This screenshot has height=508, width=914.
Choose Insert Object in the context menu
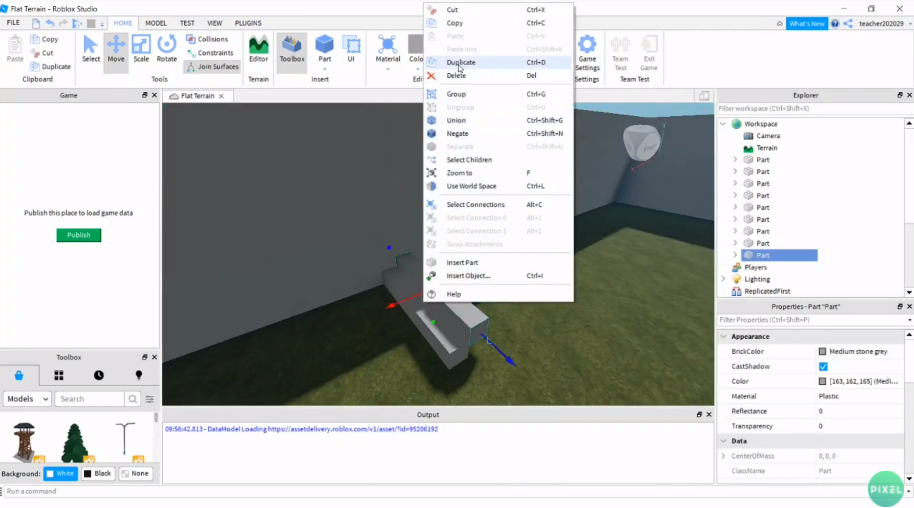[498, 276]
